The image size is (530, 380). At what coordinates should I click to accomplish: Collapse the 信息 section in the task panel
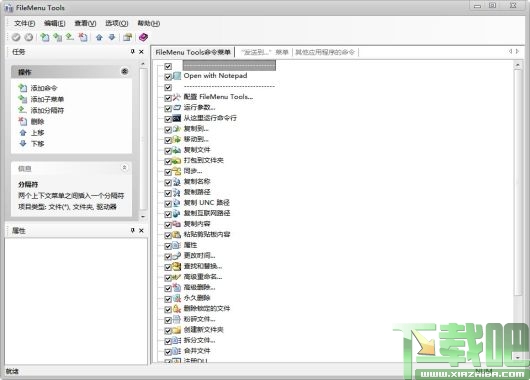[124, 167]
